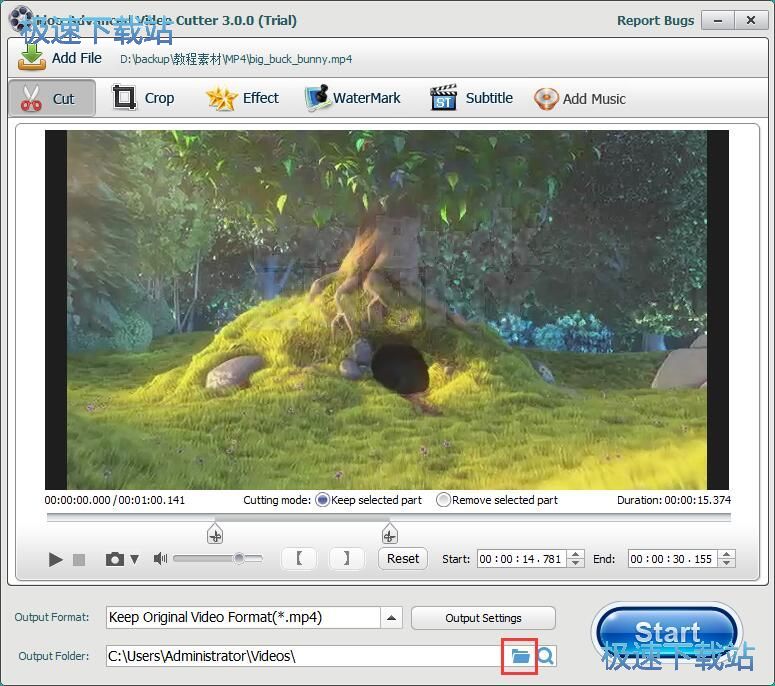Open the WaterMark tab
The image size is (775, 686).
[x=353, y=98]
